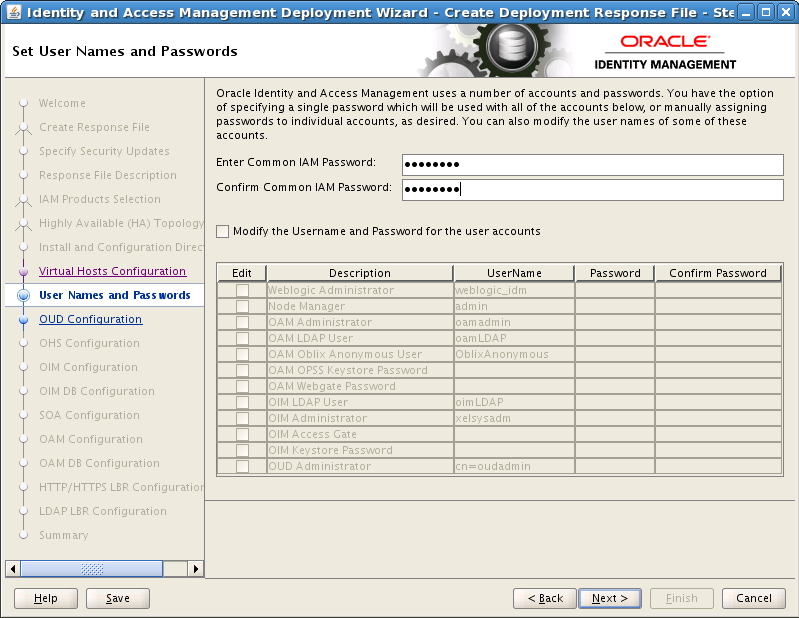The image size is (799, 618).
Task: Focus the Confirm Common IAM Password field
Action: pos(593,190)
